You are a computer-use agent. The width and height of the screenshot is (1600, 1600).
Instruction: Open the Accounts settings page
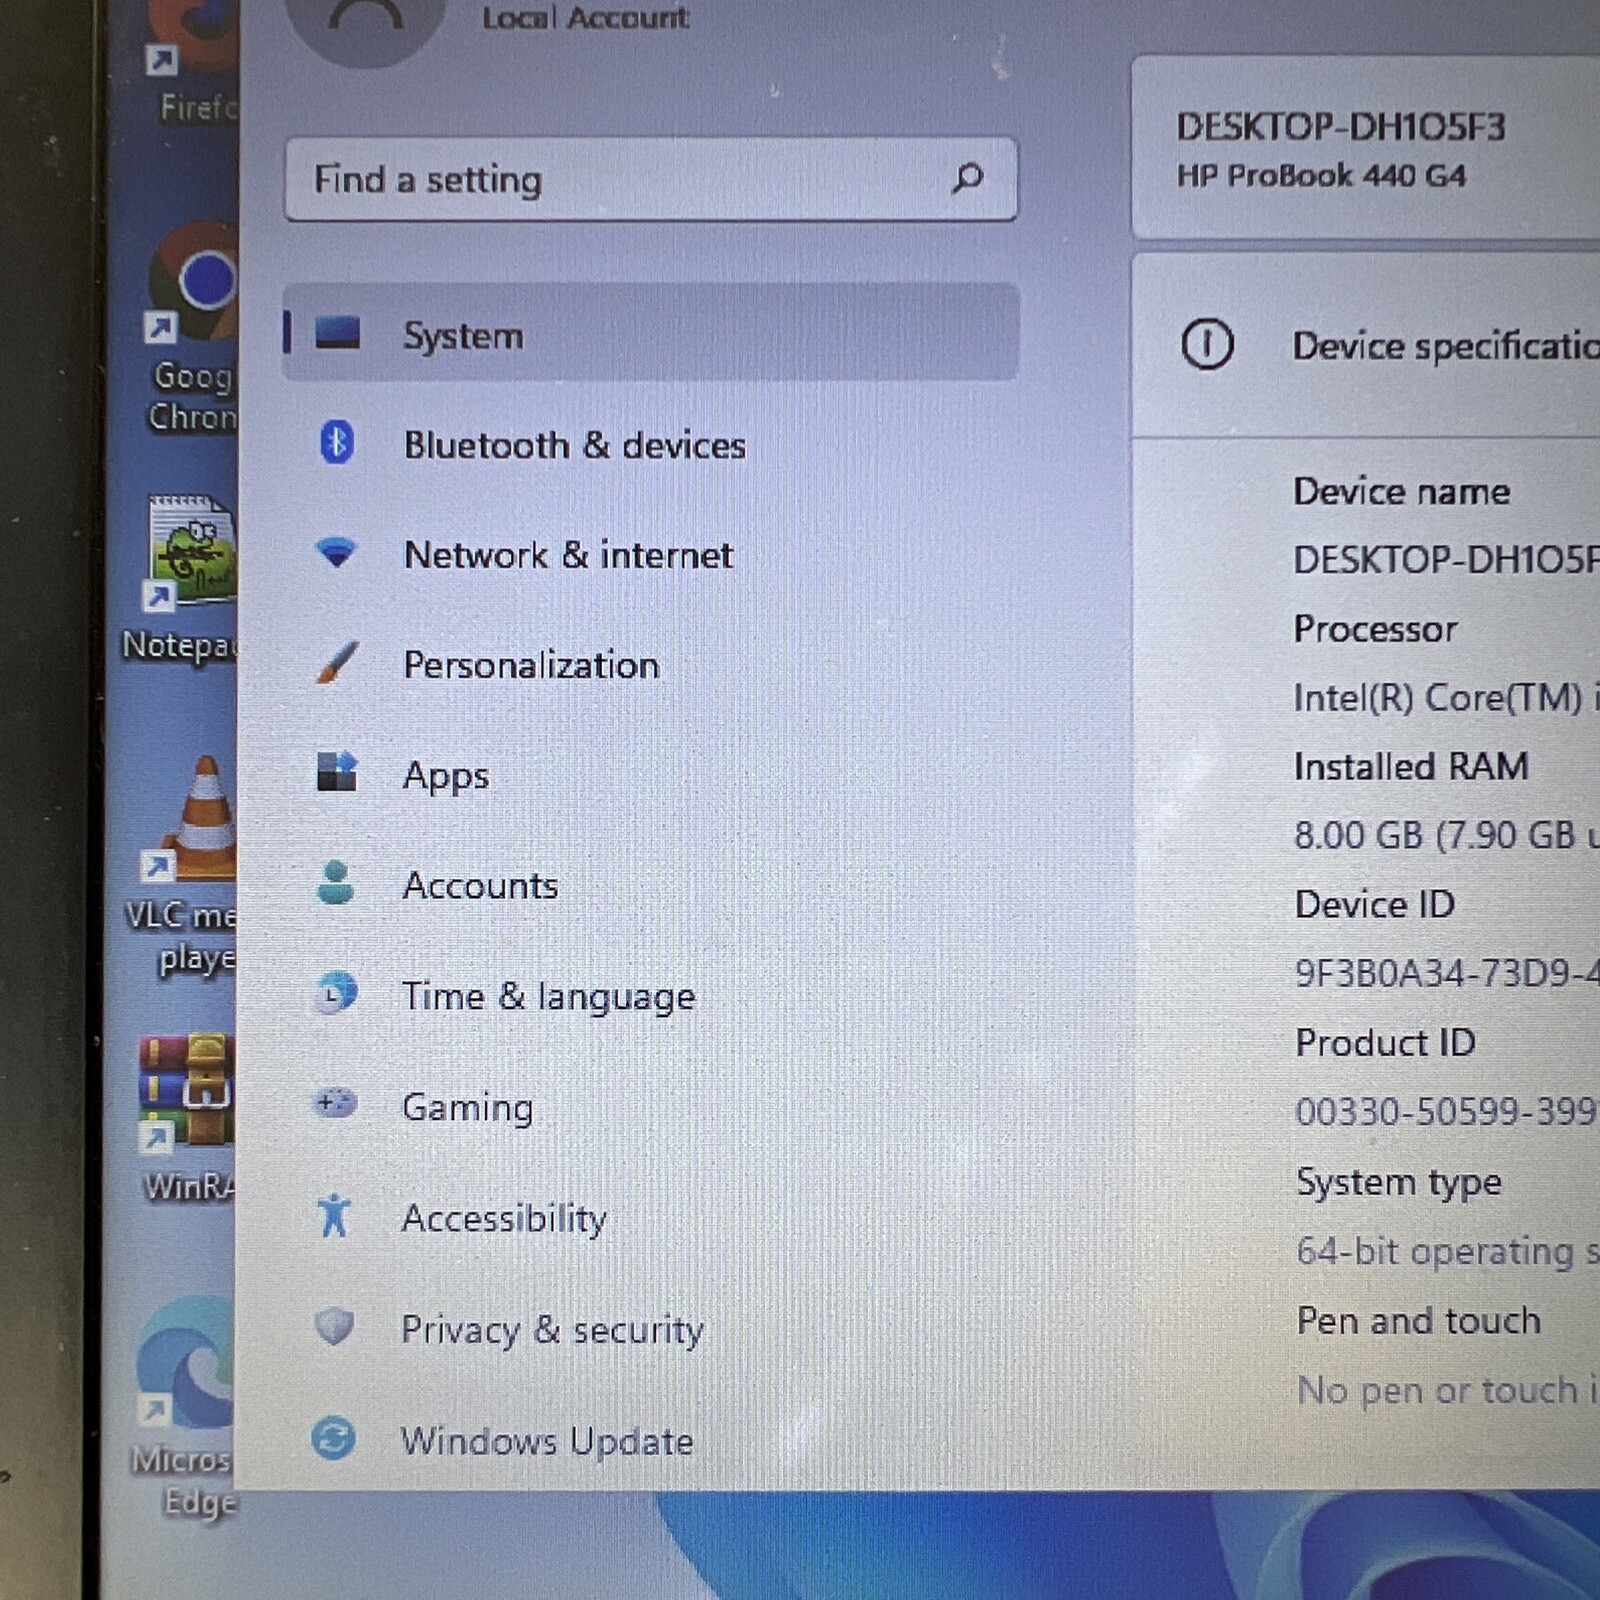651,884
